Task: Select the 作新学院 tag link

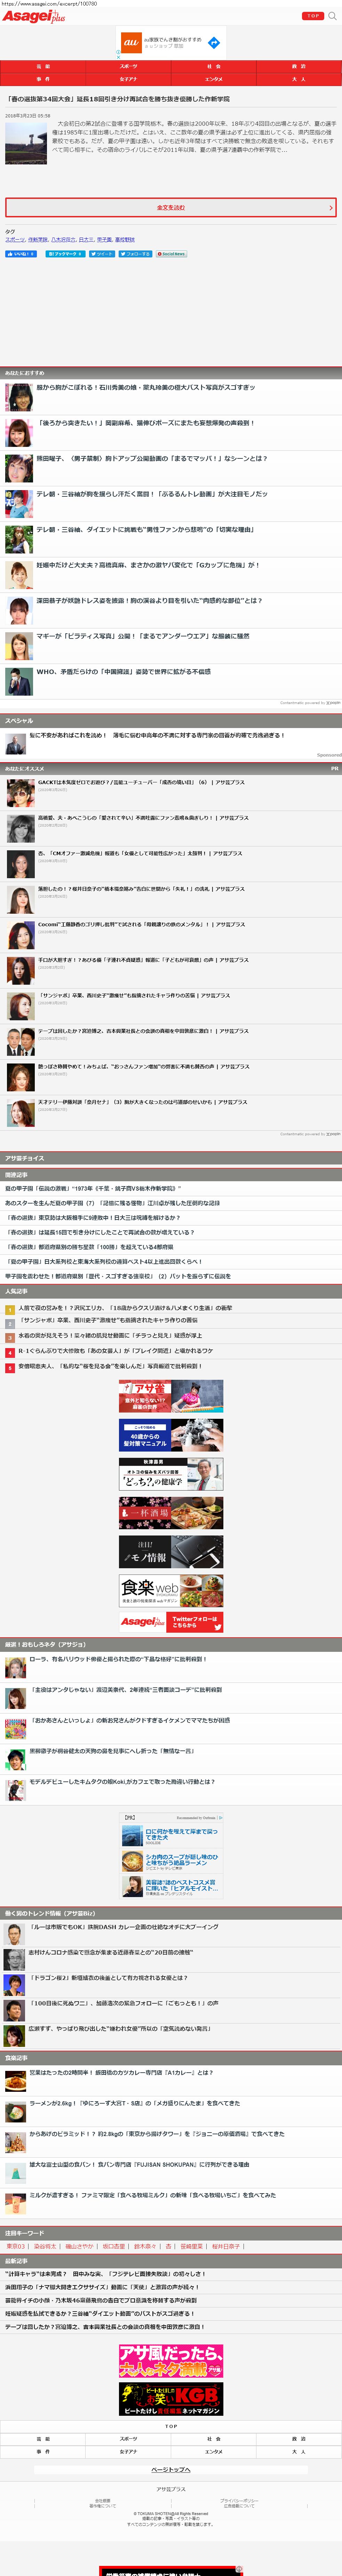Action: [x=38, y=240]
